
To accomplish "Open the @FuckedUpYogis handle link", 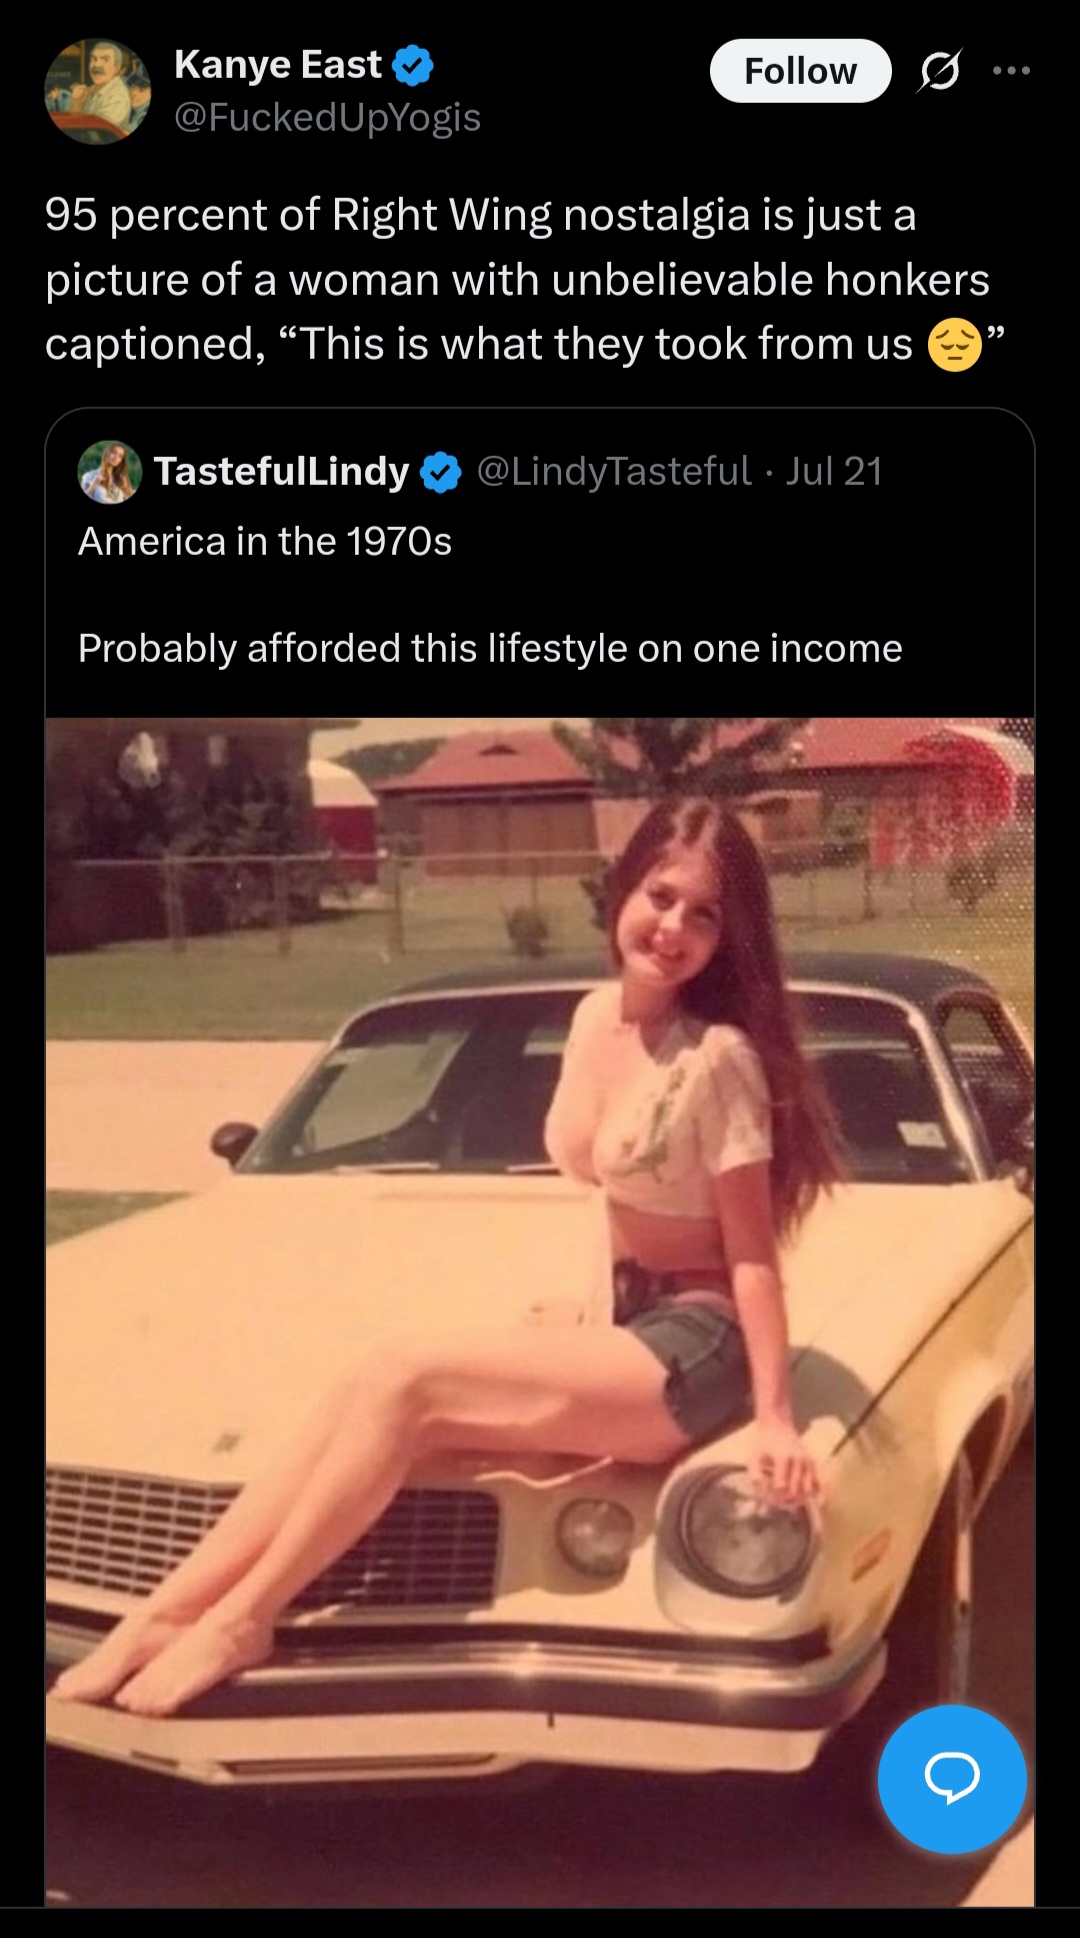I will pos(327,118).
